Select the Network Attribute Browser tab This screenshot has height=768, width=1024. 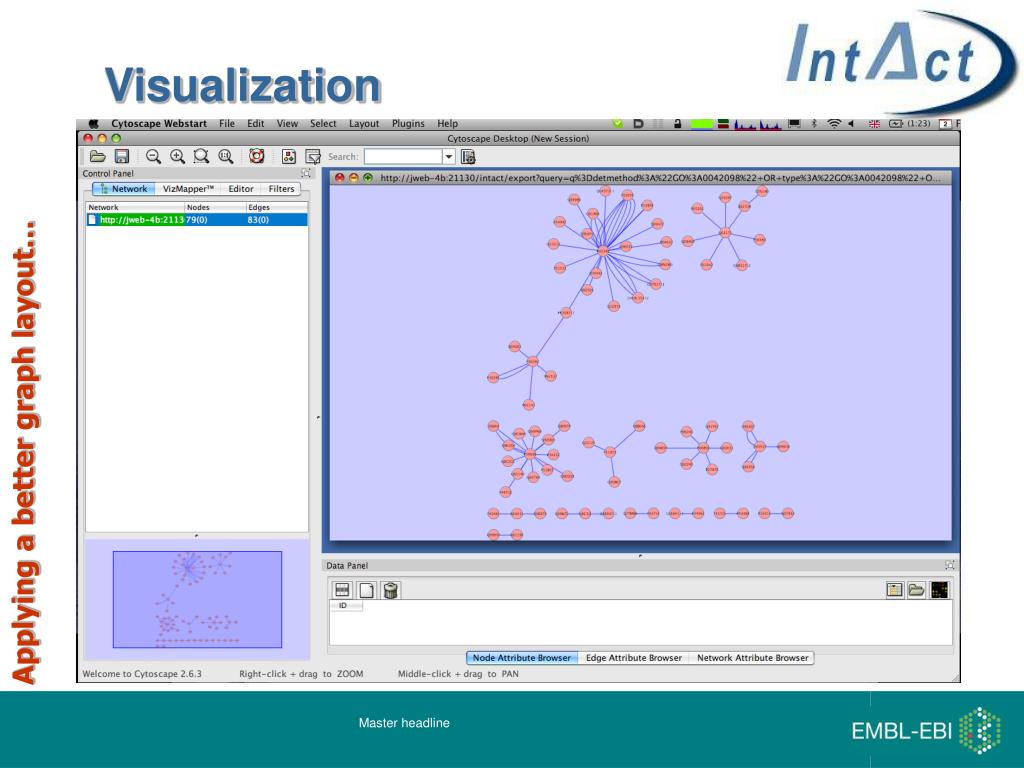(x=752, y=658)
